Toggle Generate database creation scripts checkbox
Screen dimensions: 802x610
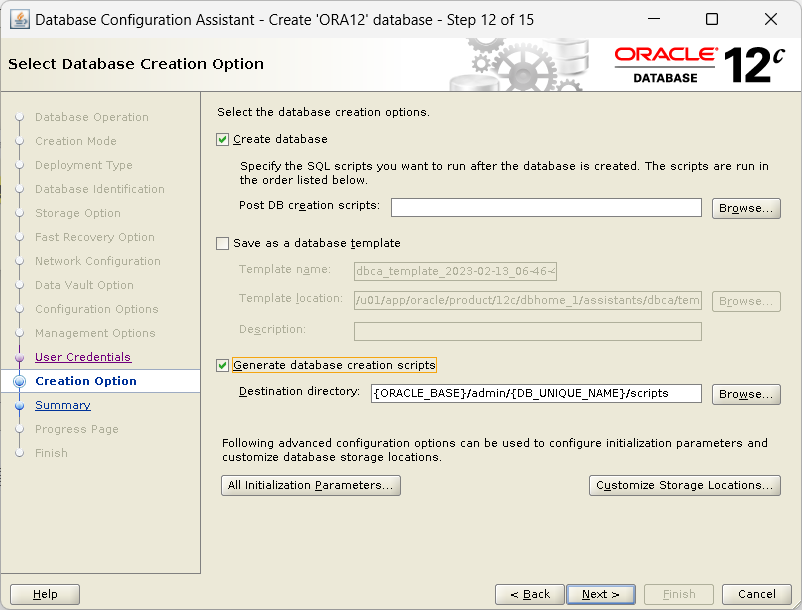222,366
